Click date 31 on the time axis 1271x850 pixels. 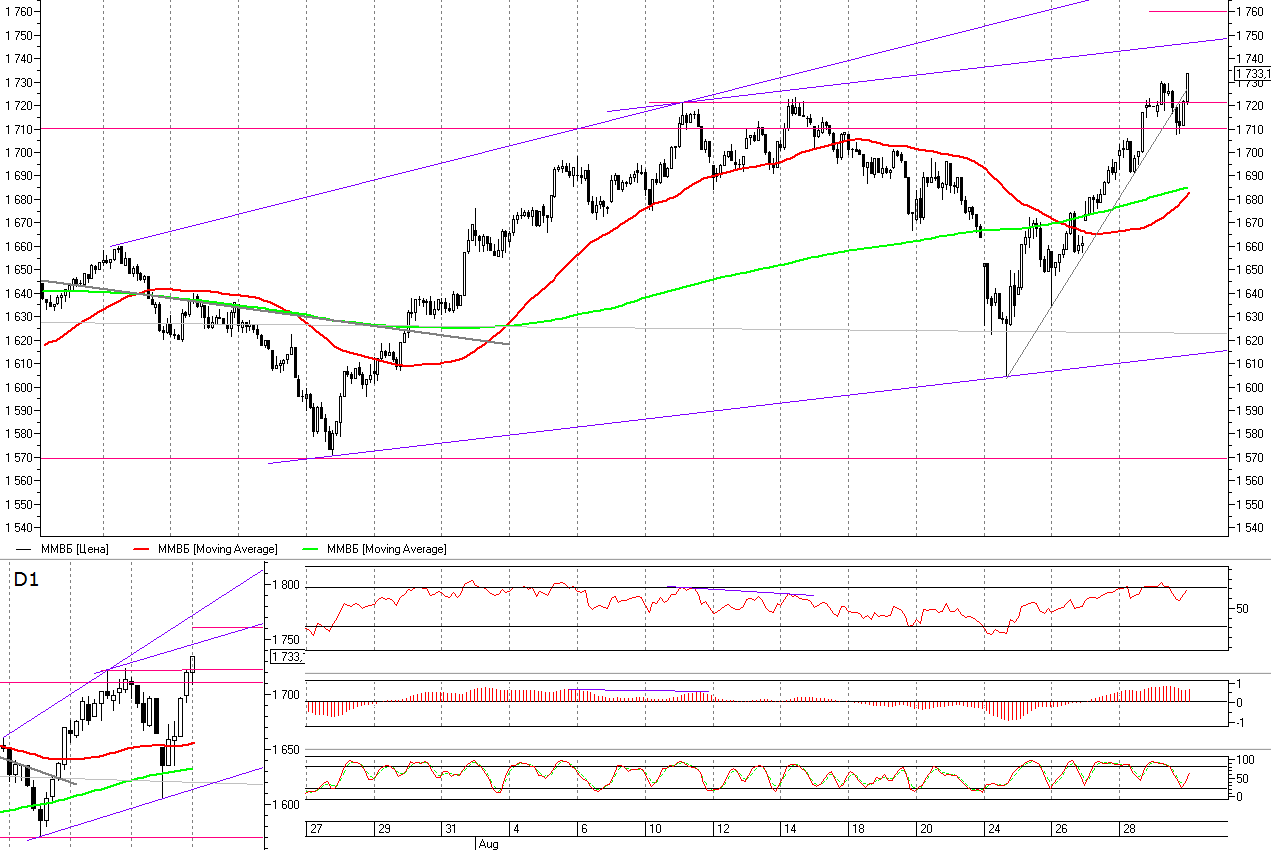451,830
